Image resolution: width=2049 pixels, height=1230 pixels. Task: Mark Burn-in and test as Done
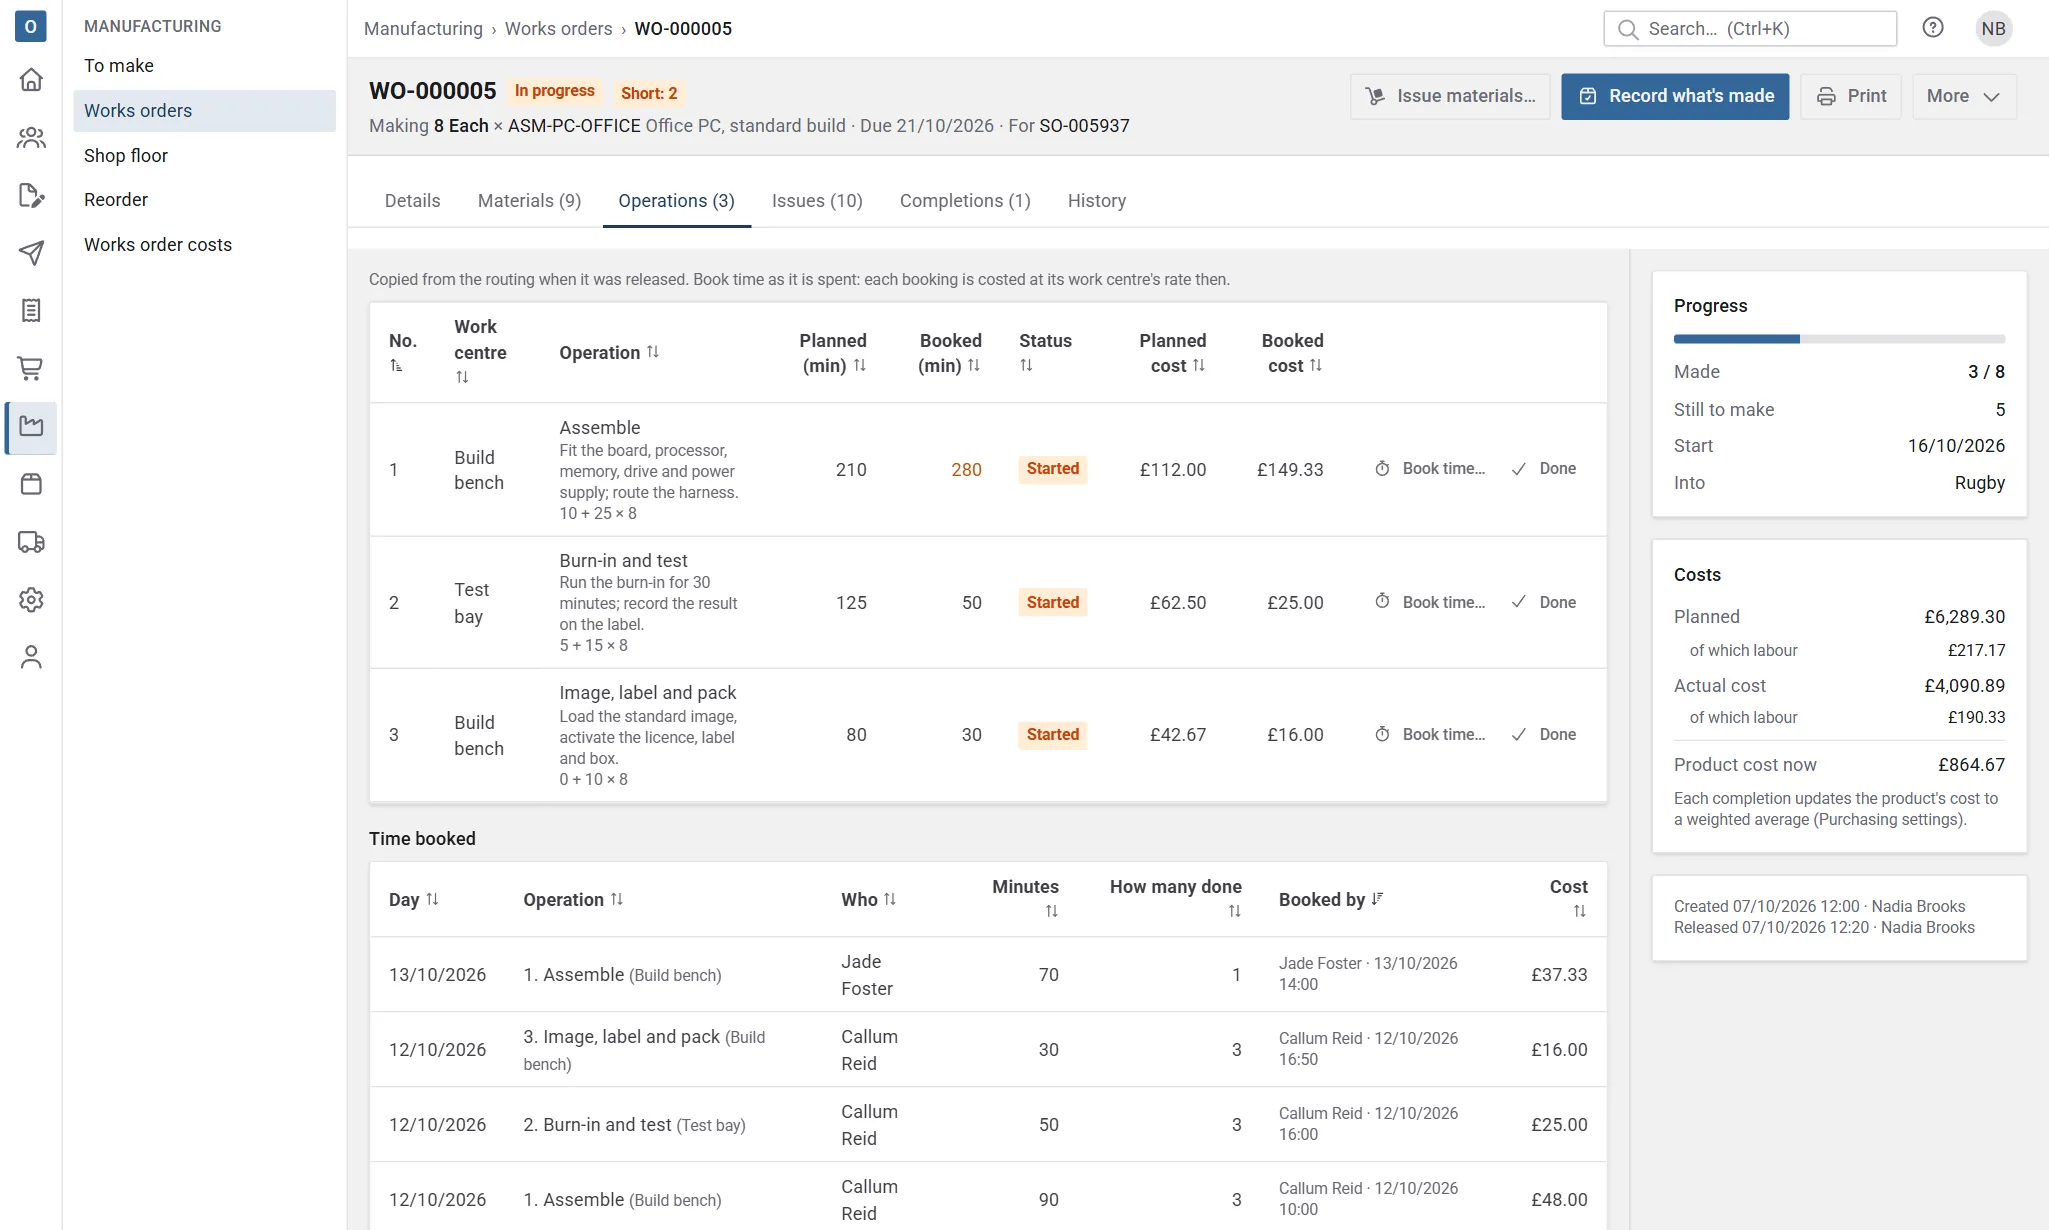coord(1545,602)
